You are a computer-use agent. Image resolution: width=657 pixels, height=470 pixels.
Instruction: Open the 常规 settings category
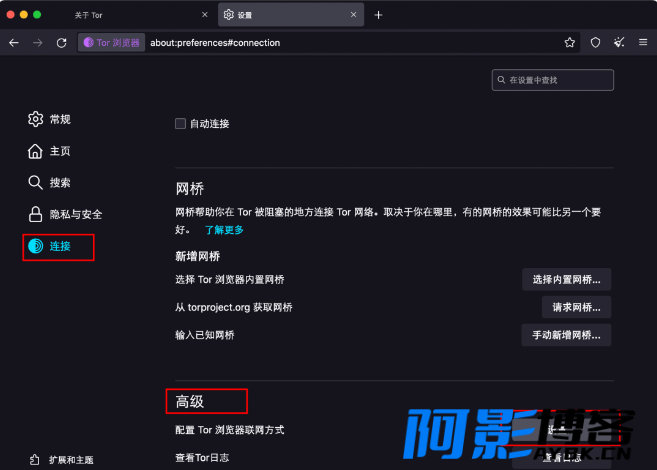[49, 119]
